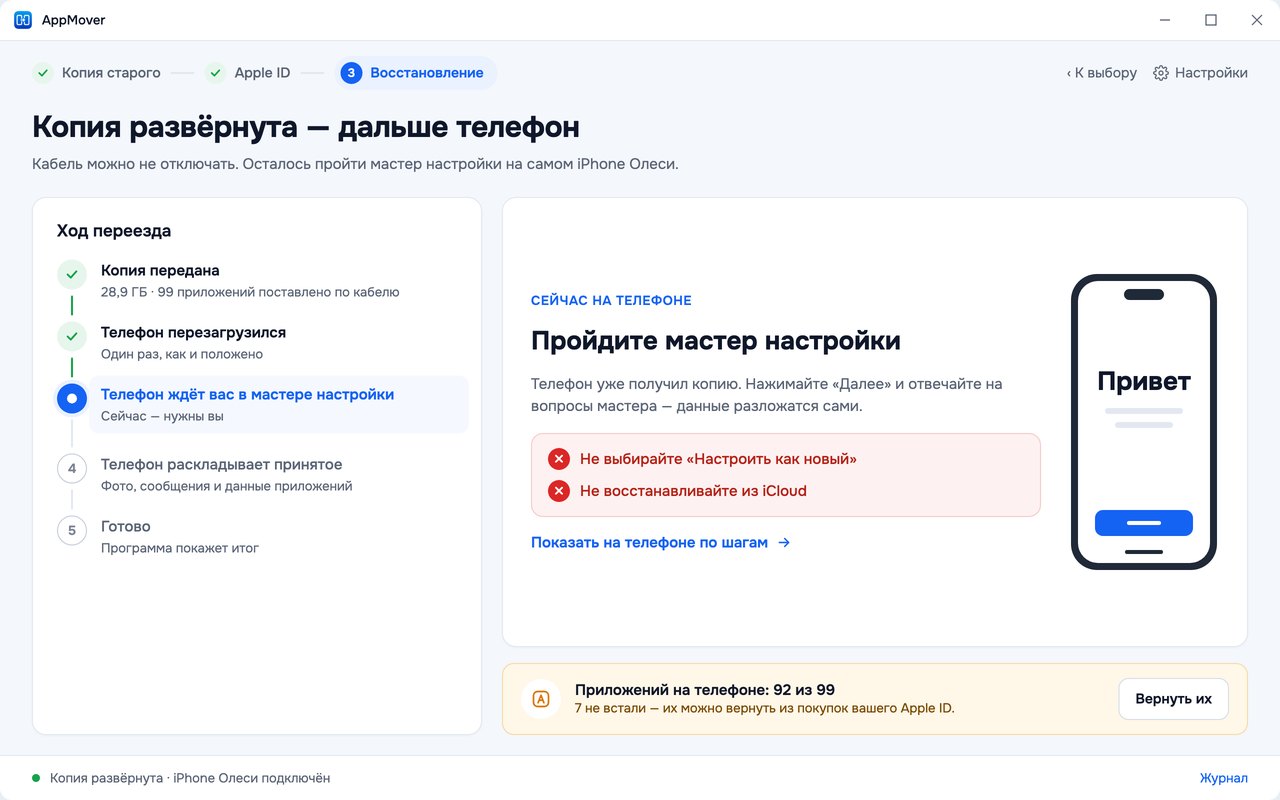This screenshot has width=1280, height=800.
Task: Click the «Ход переезда» panel heading
Action: pyautogui.click(x=114, y=231)
